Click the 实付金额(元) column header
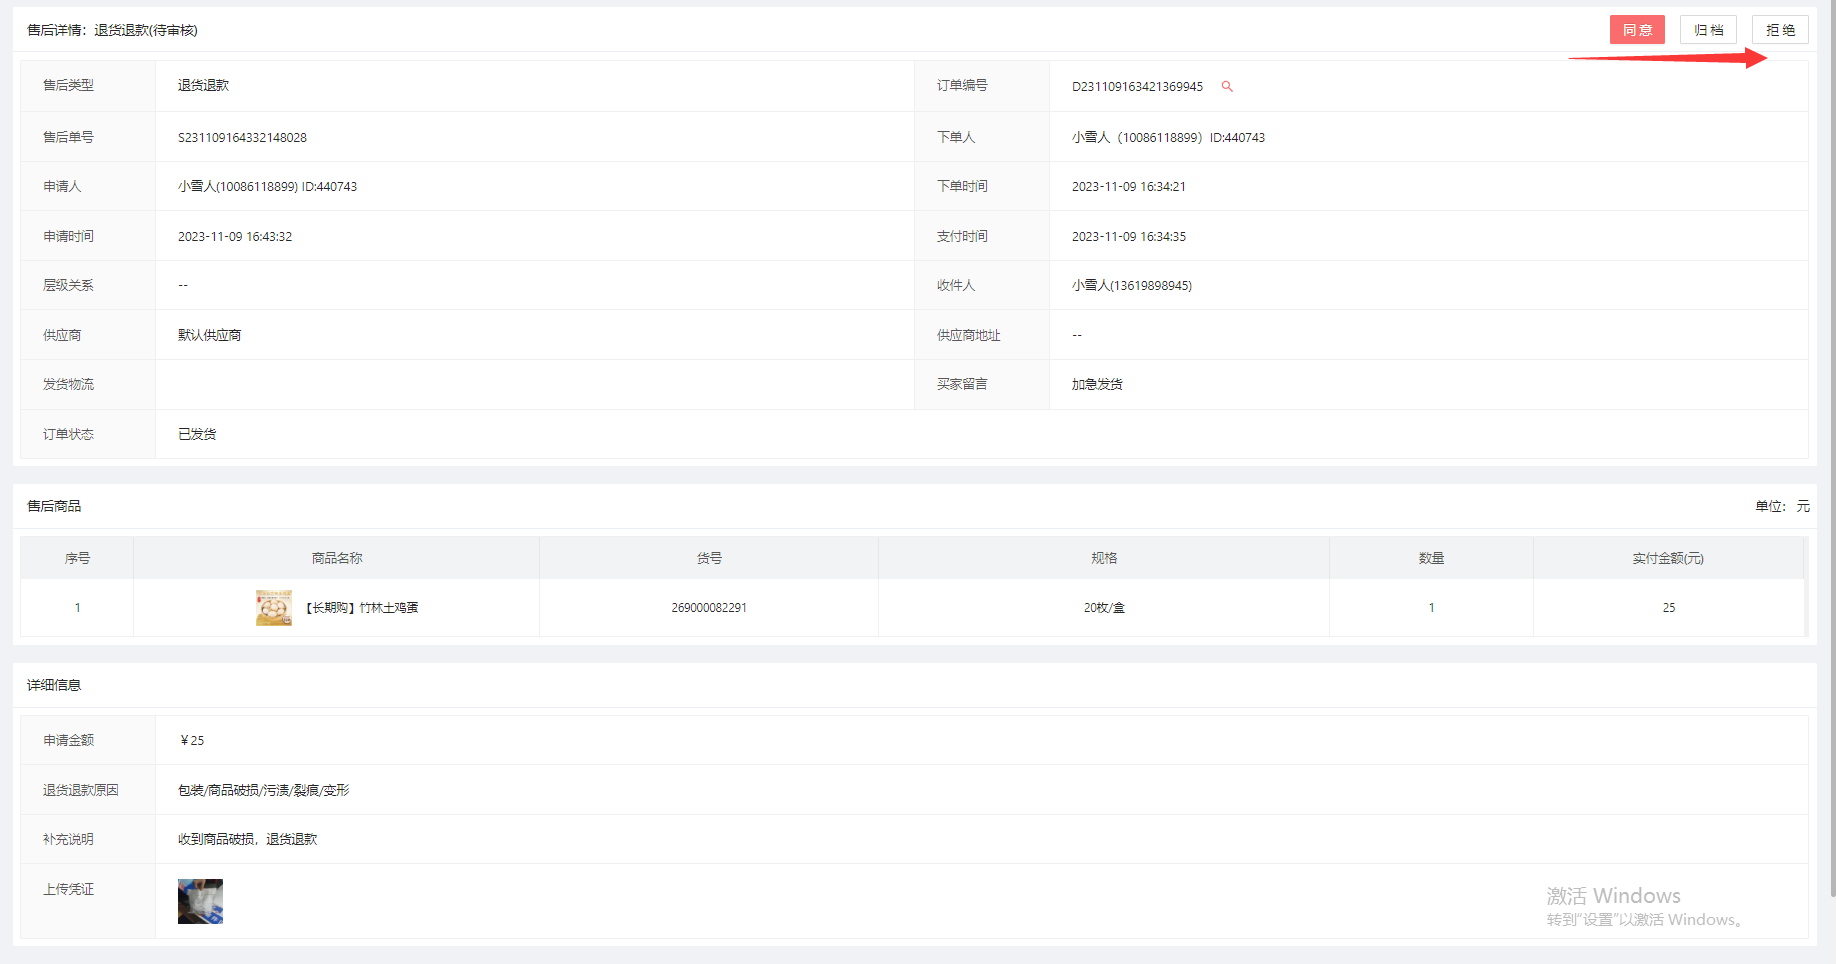1836x964 pixels. [x=1668, y=558]
